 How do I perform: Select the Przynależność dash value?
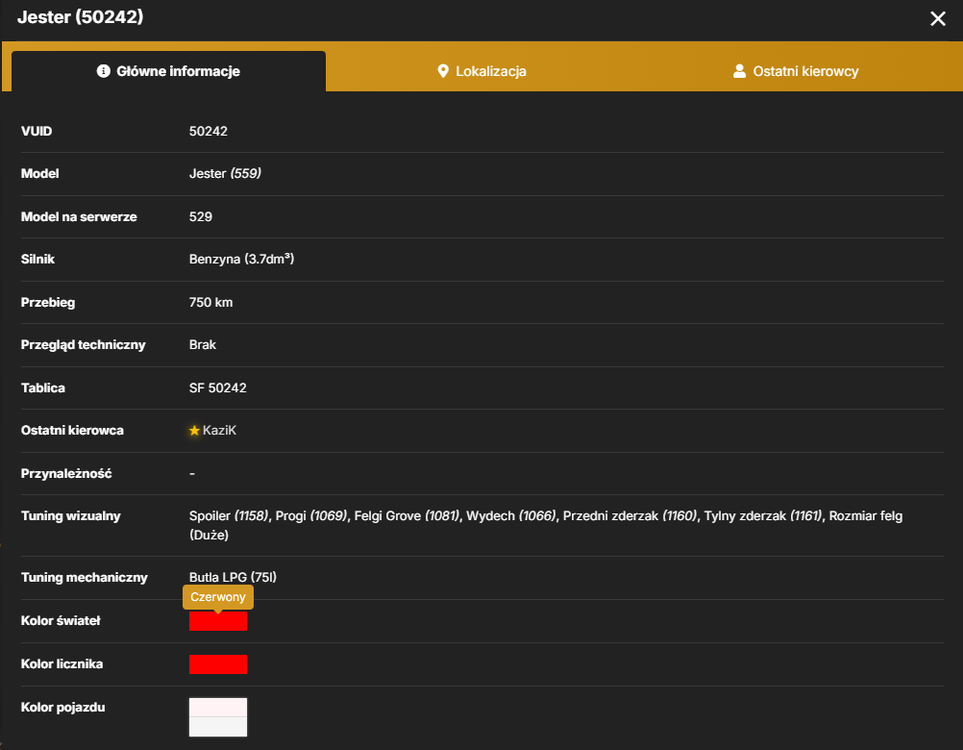[x=192, y=474]
